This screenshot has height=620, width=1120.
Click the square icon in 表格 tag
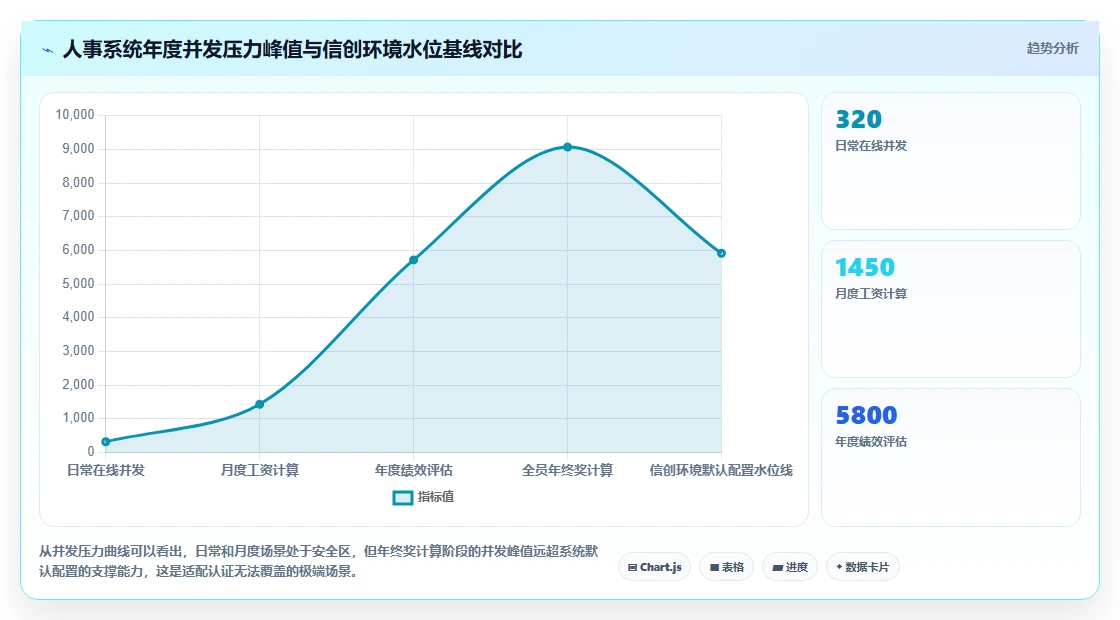pos(714,568)
